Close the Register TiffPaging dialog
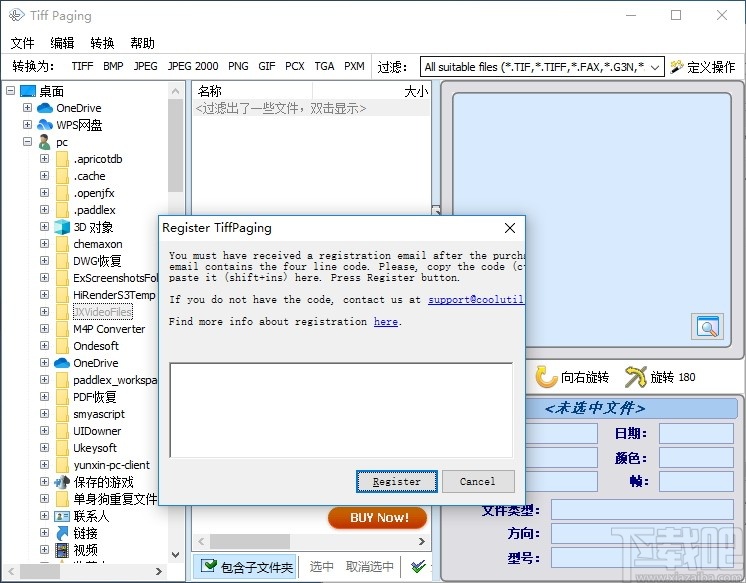Image resolution: width=746 pixels, height=583 pixels. (x=510, y=228)
